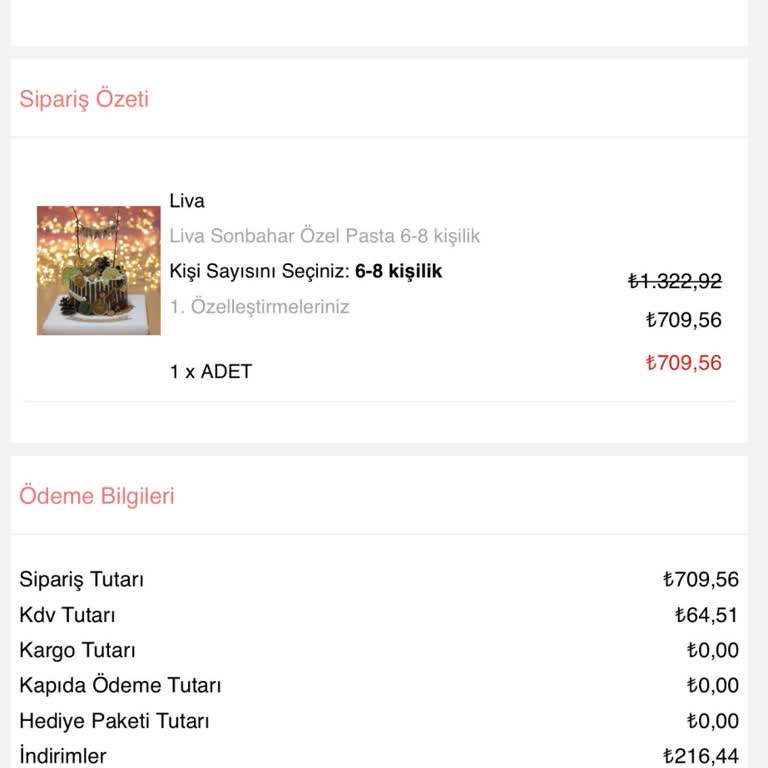
Task: Click the crossed-out ₺1.322,92 original price
Action: tap(674, 282)
